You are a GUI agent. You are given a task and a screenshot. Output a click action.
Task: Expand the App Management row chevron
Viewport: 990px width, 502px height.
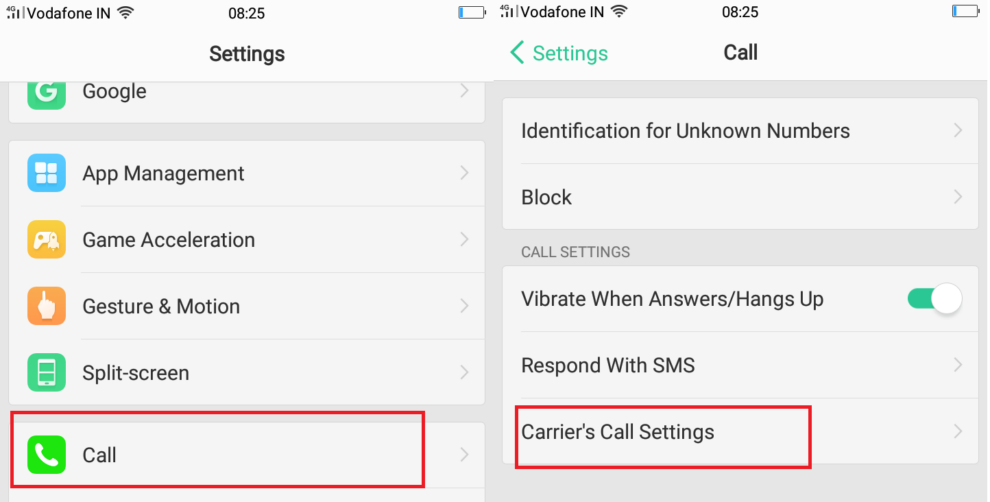click(x=464, y=174)
